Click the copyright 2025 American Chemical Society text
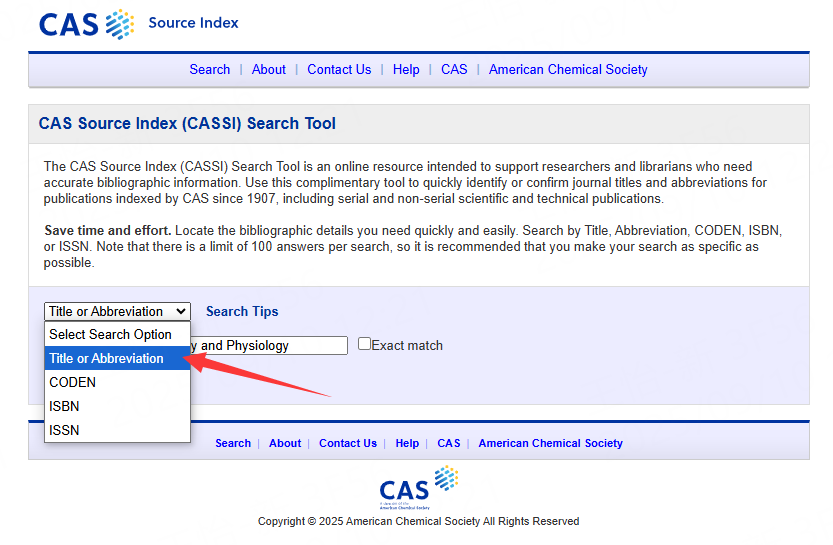The width and height of the screenshot is (833, 545). 419,521
